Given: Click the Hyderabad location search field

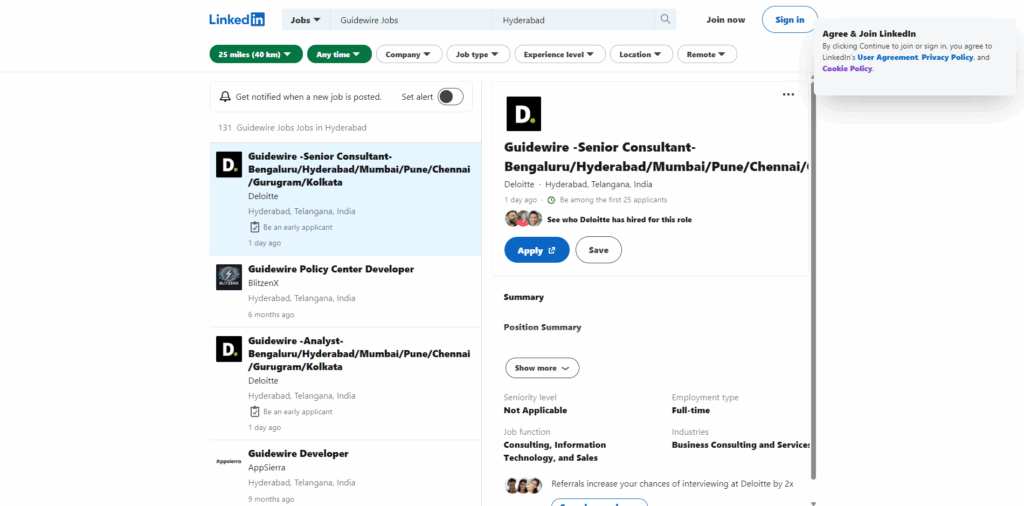Looking at the screenshot, I should (573, 20).
